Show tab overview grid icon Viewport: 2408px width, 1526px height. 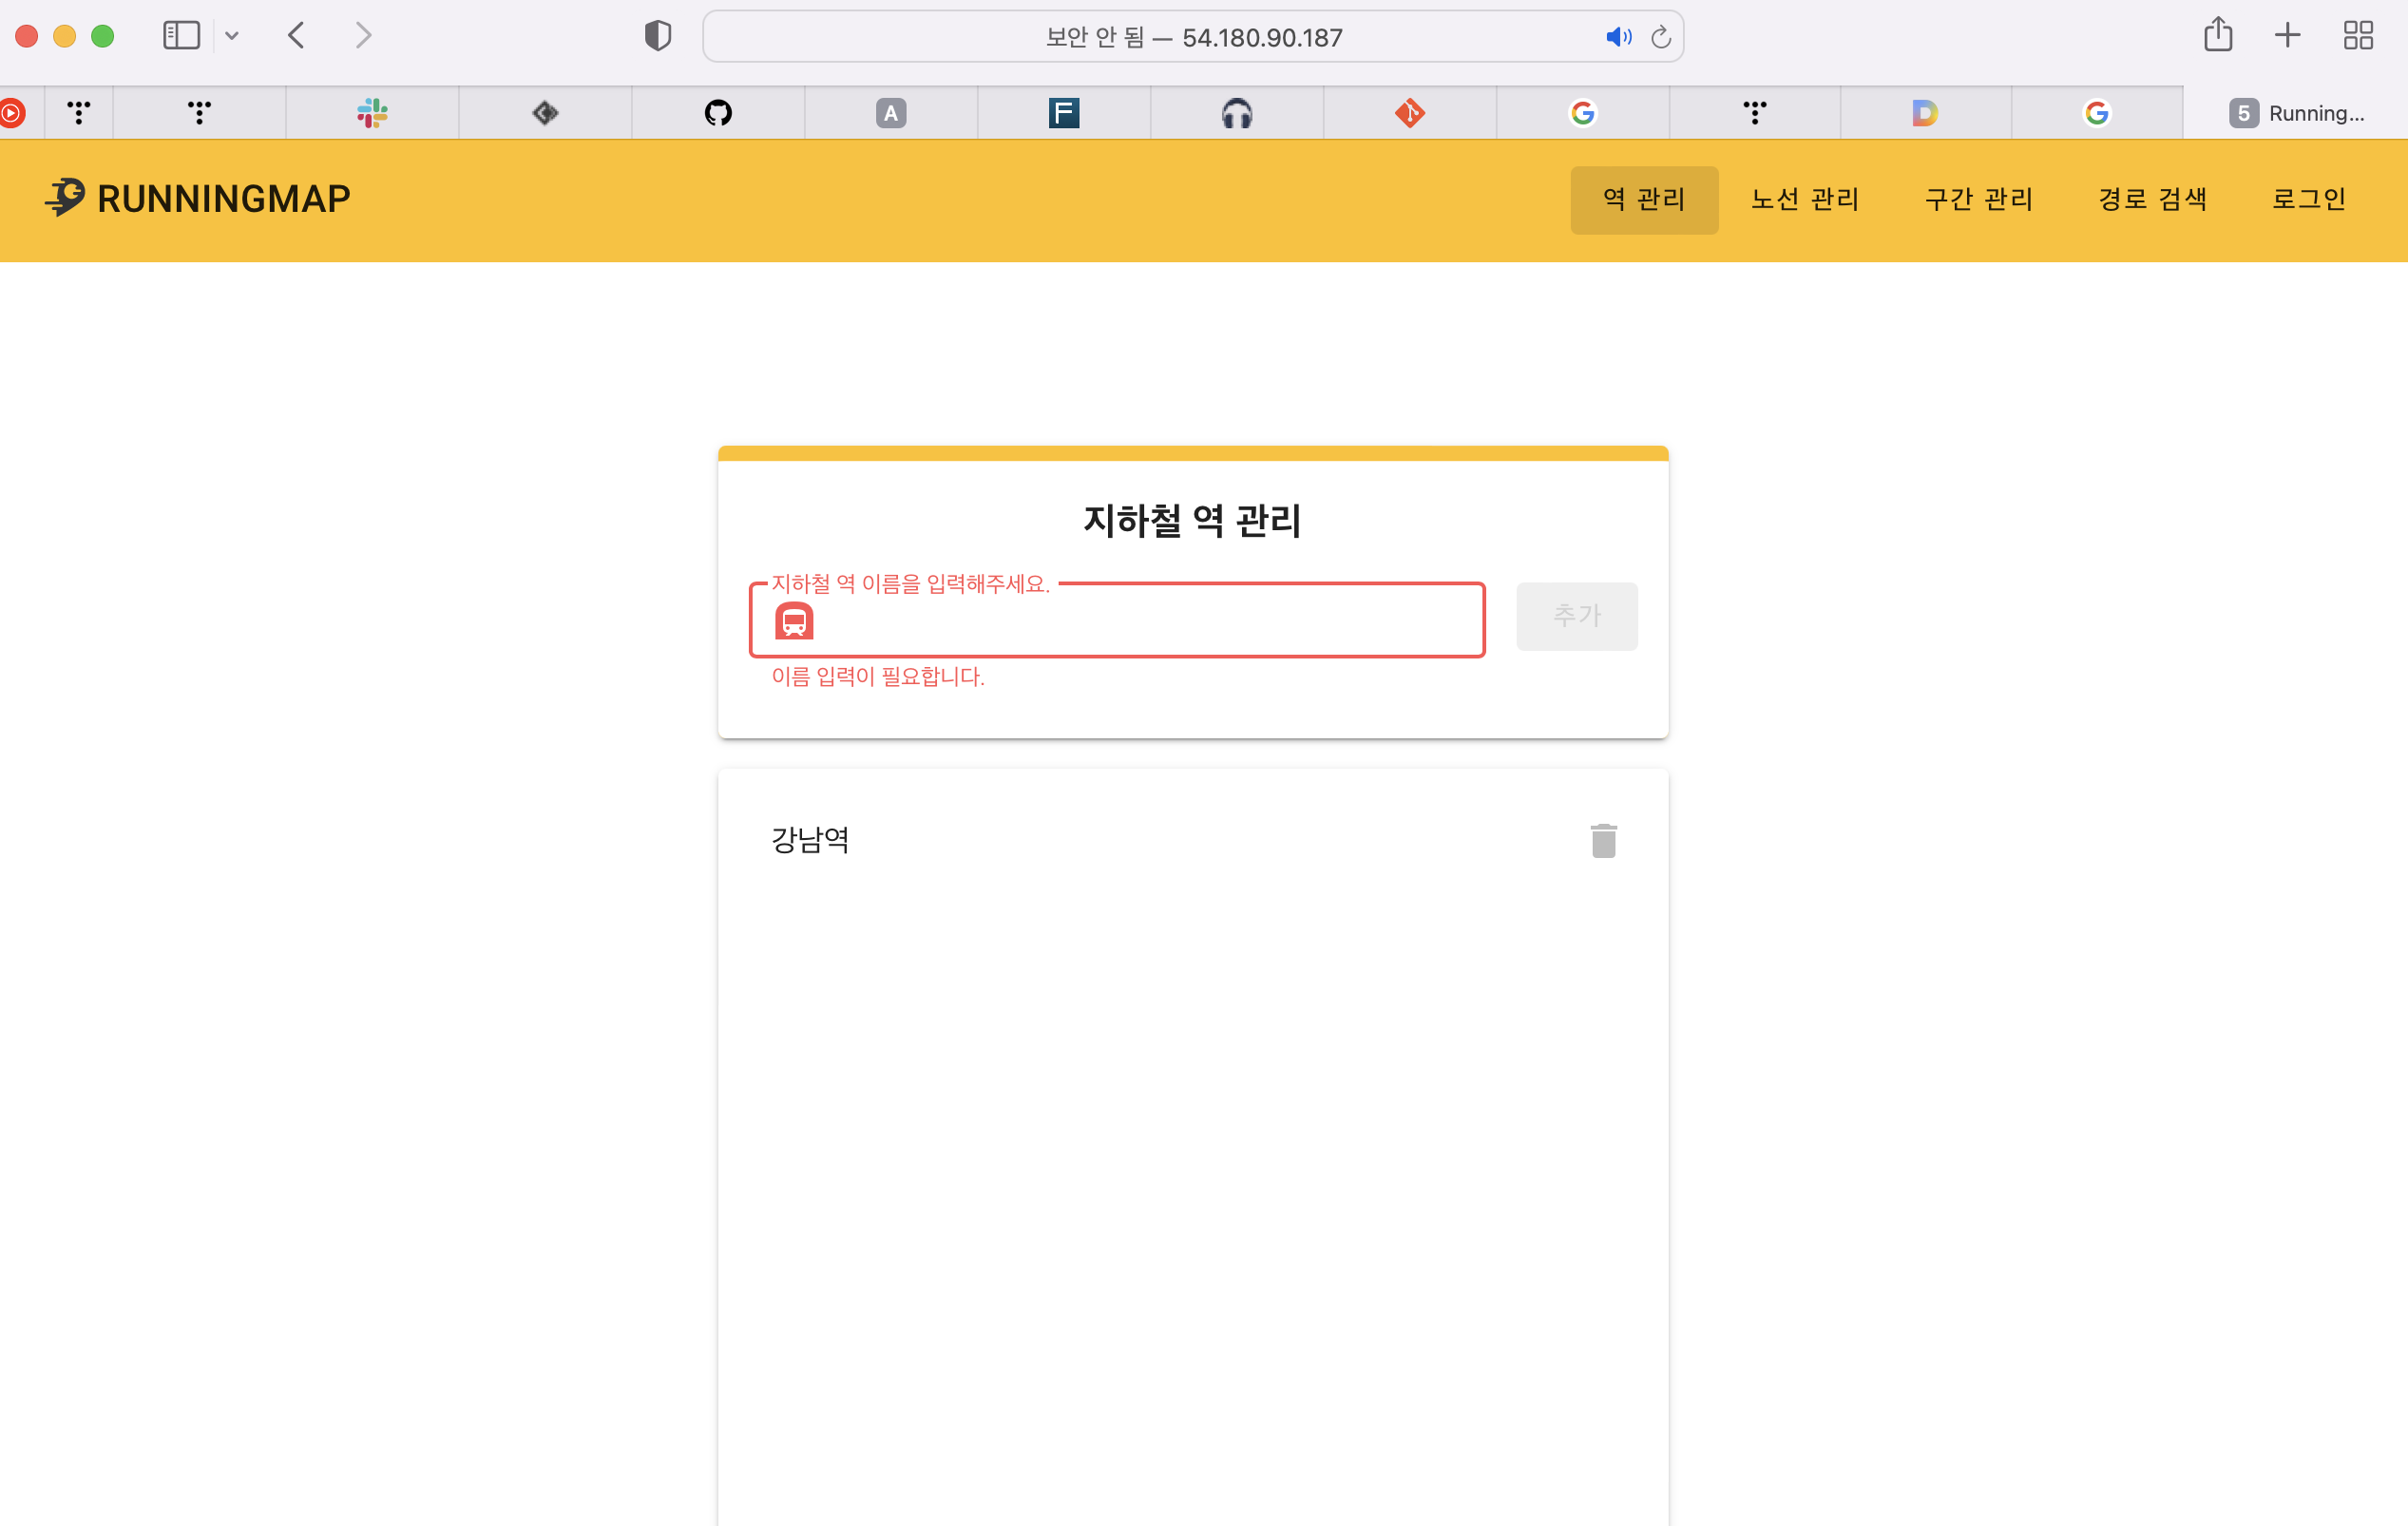pyautogui.click(x=2357, y=36)
